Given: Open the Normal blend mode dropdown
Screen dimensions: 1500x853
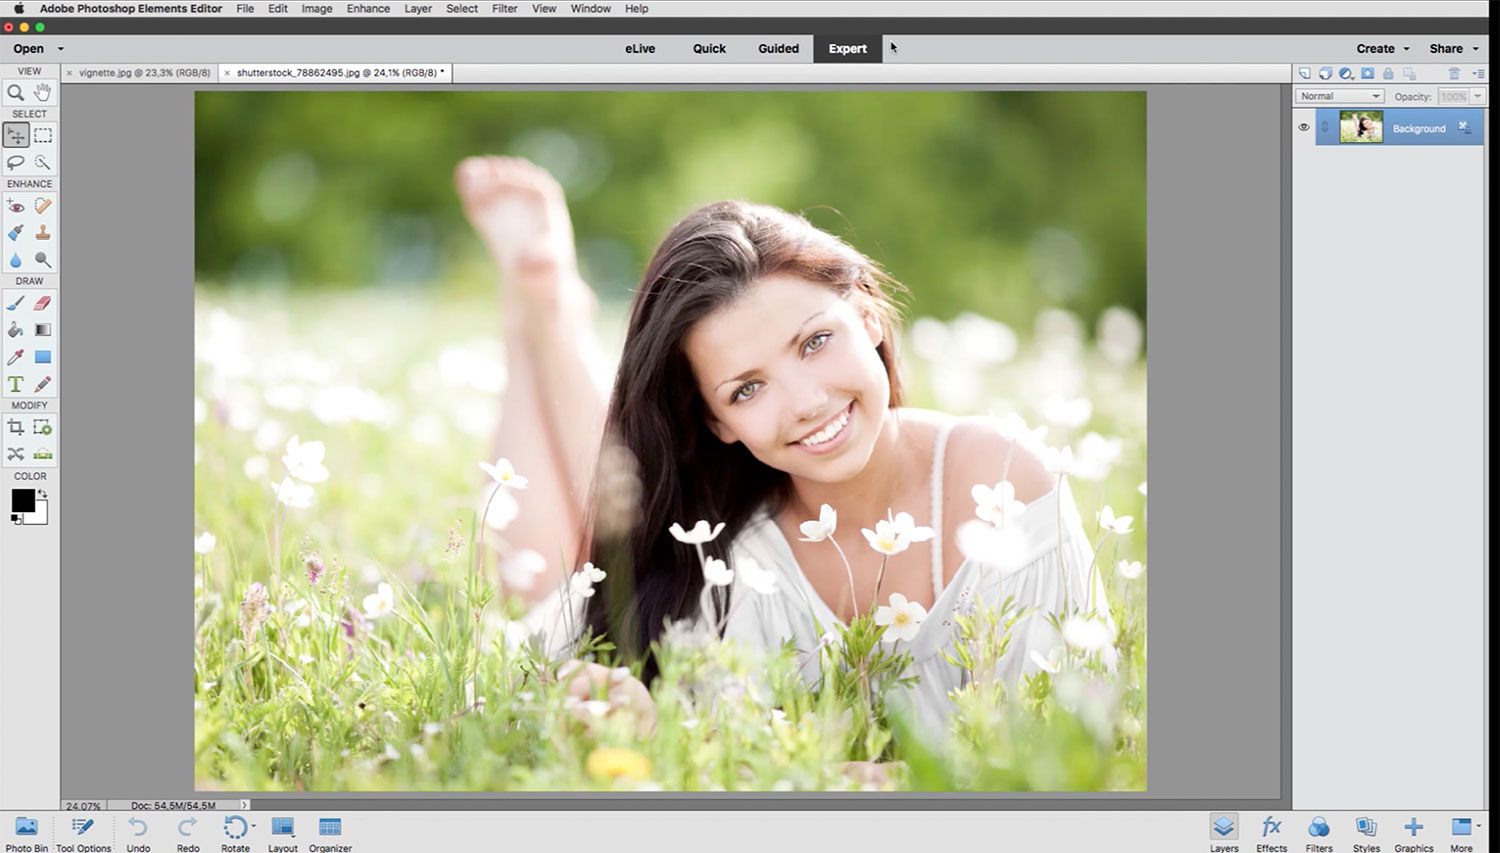Looking at the screenshot, I should click(1339, 96).
